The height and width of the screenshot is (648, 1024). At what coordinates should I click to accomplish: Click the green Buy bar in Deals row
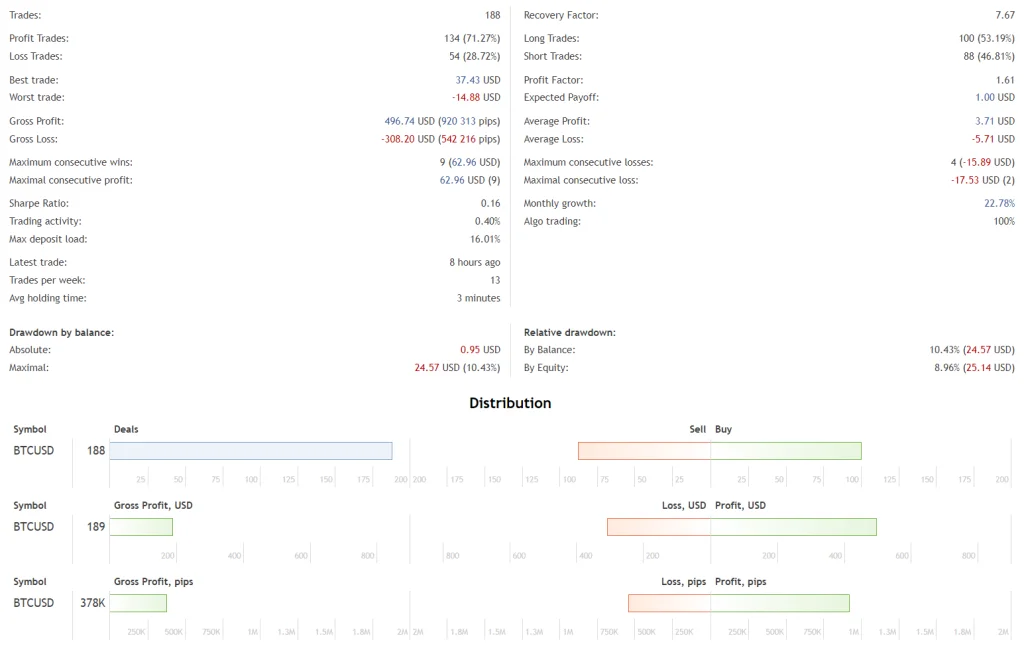pyautogui.click(x=786, y=451)
